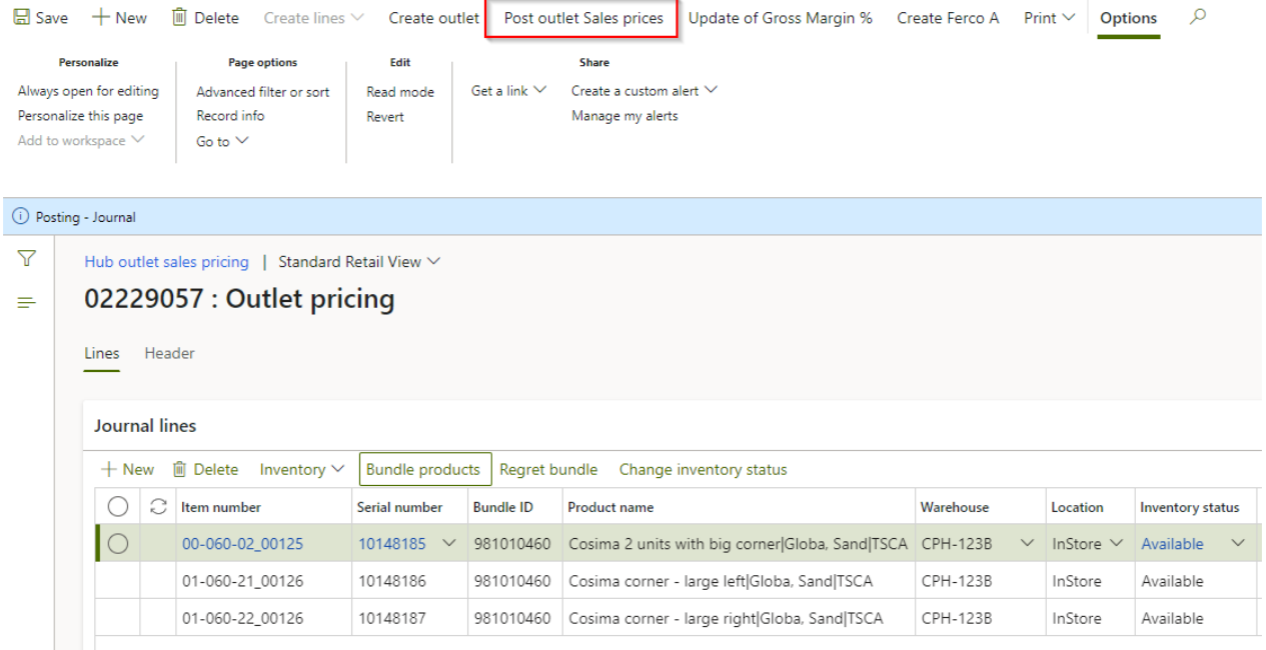Open the Inventory dropdown in Journal lines

pos(302,469)
